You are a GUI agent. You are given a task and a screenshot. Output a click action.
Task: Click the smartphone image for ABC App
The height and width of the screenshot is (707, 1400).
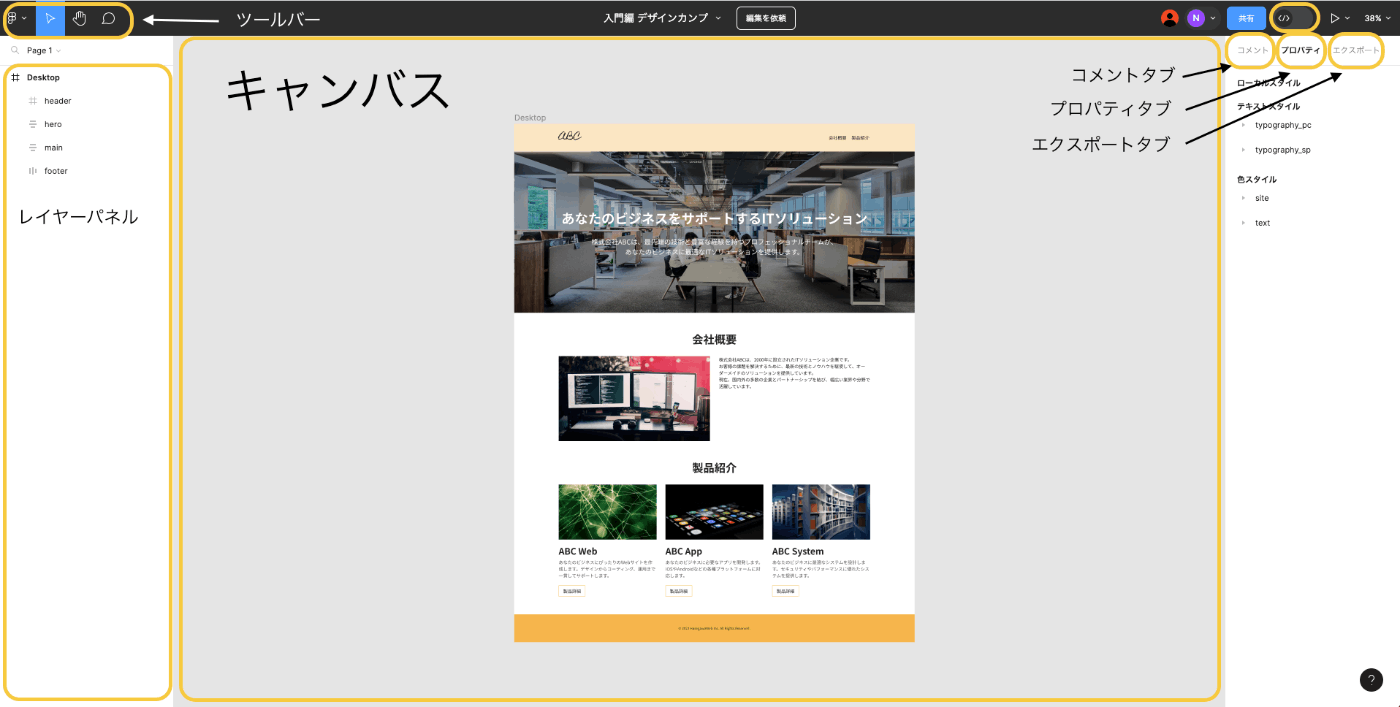pyautogui.click(x=714, y=512)
